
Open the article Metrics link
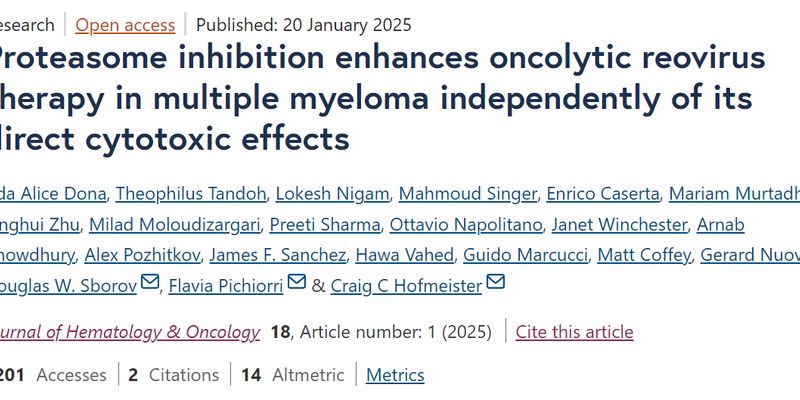pos(395,375)
